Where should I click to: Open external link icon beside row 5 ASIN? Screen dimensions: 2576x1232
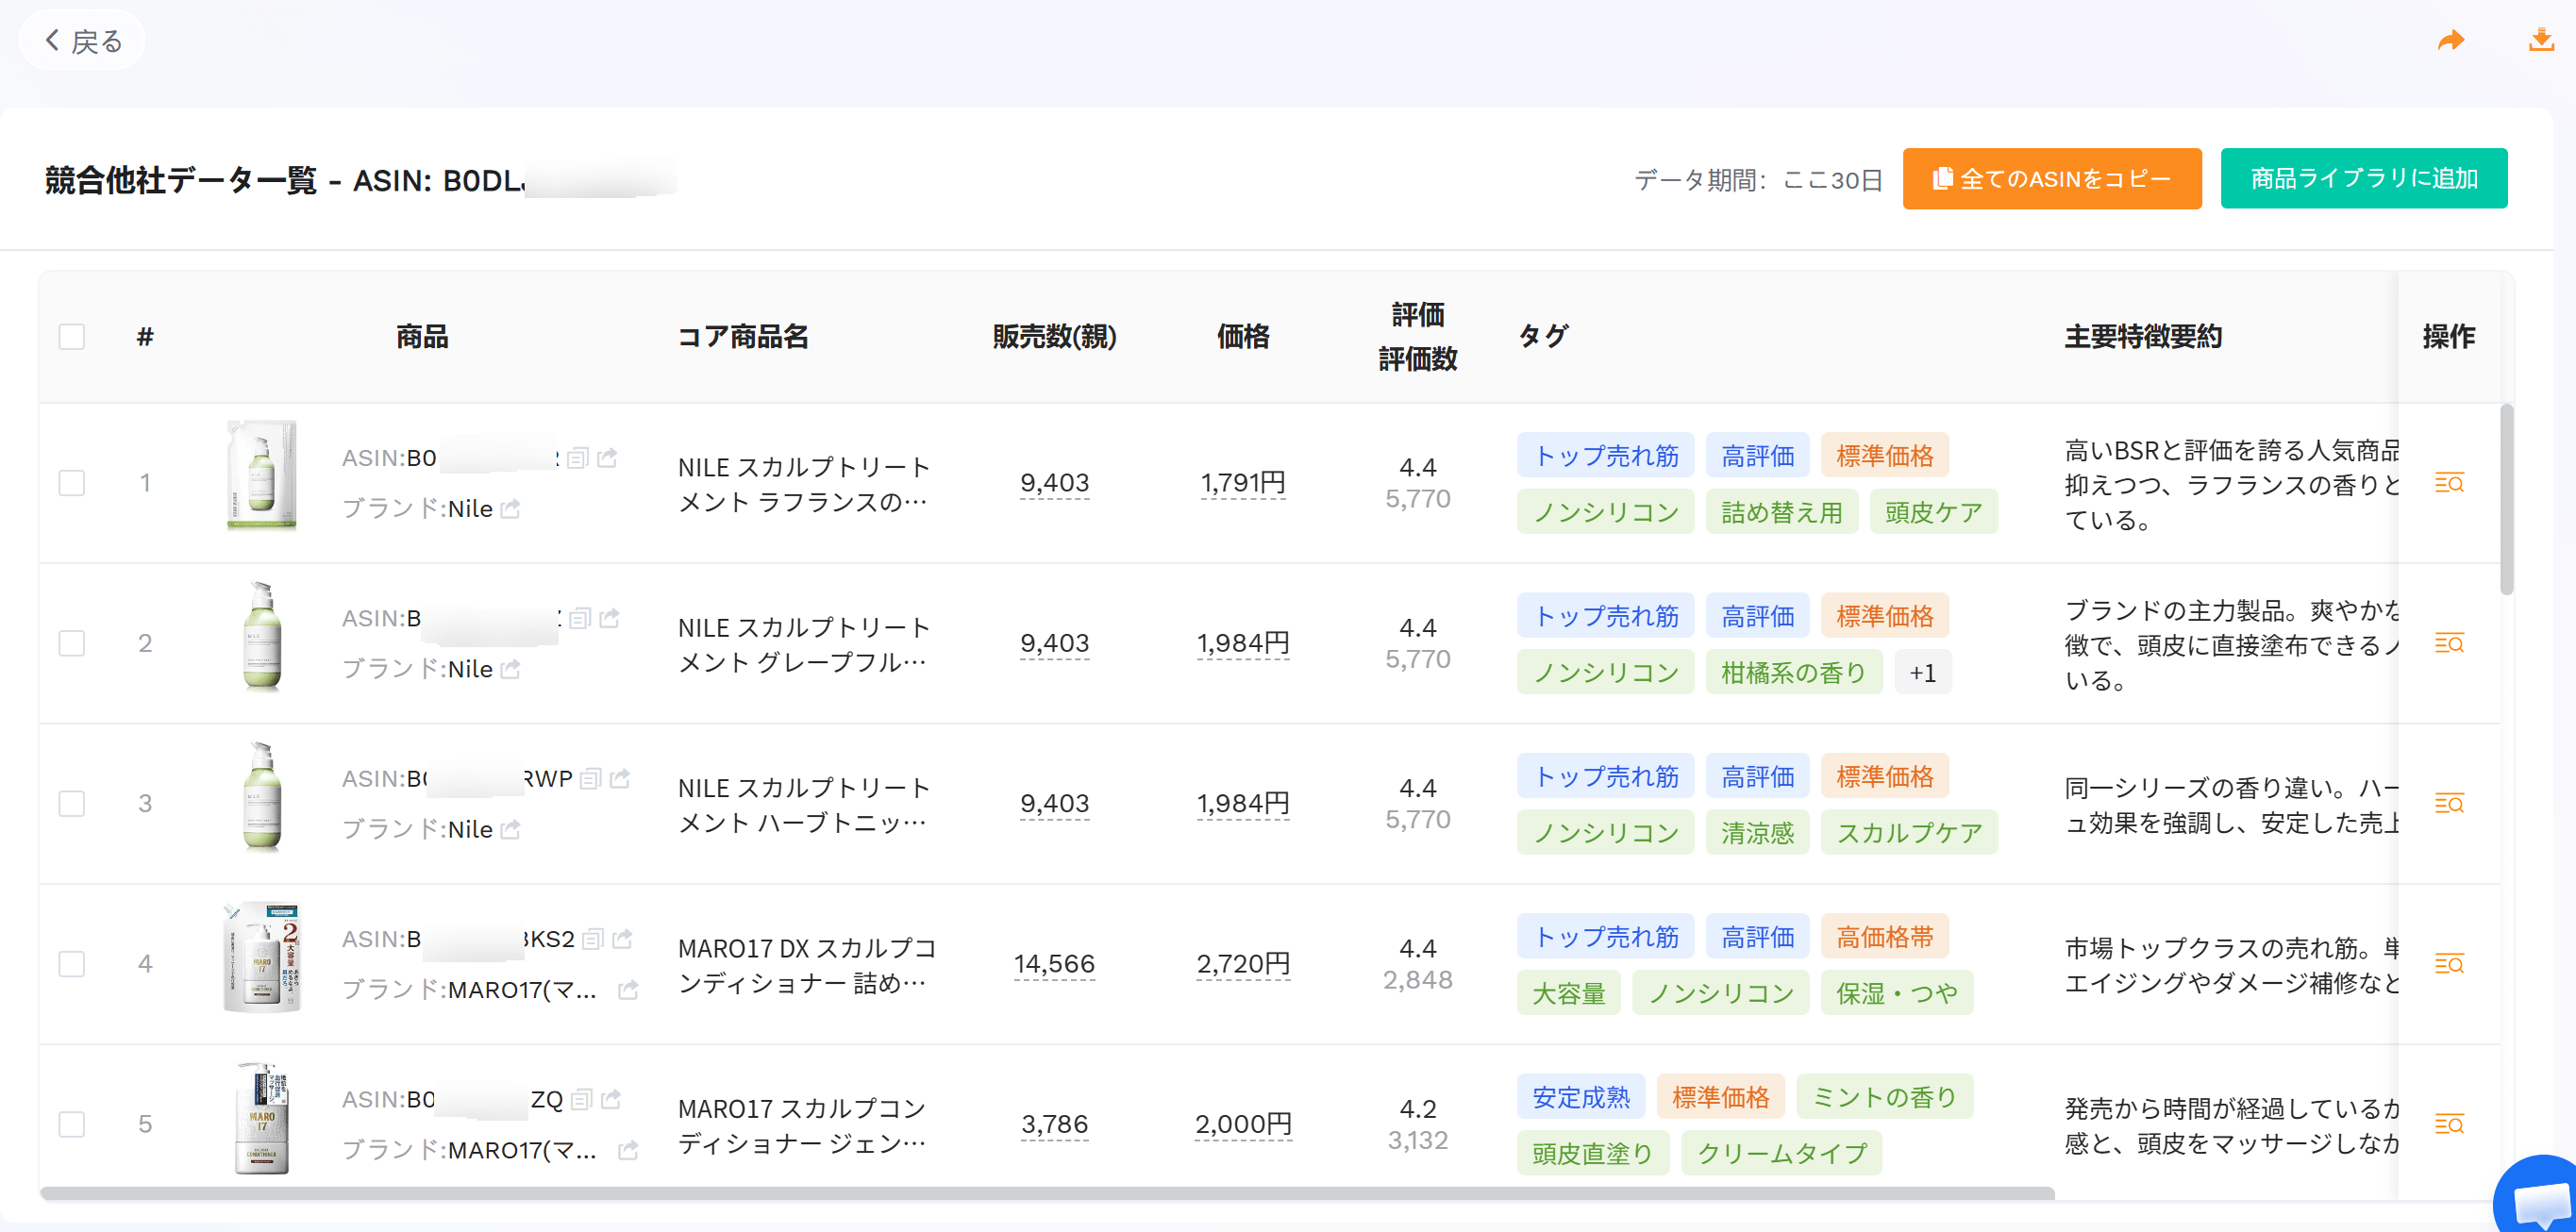611,1099
